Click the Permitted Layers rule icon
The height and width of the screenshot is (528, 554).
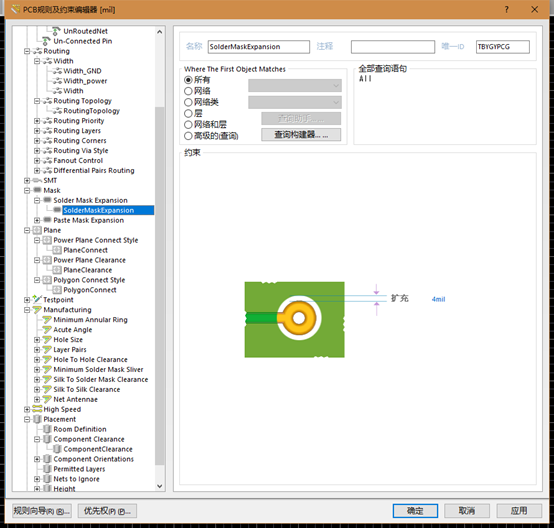pyautogui.click(x=47, y=469)
